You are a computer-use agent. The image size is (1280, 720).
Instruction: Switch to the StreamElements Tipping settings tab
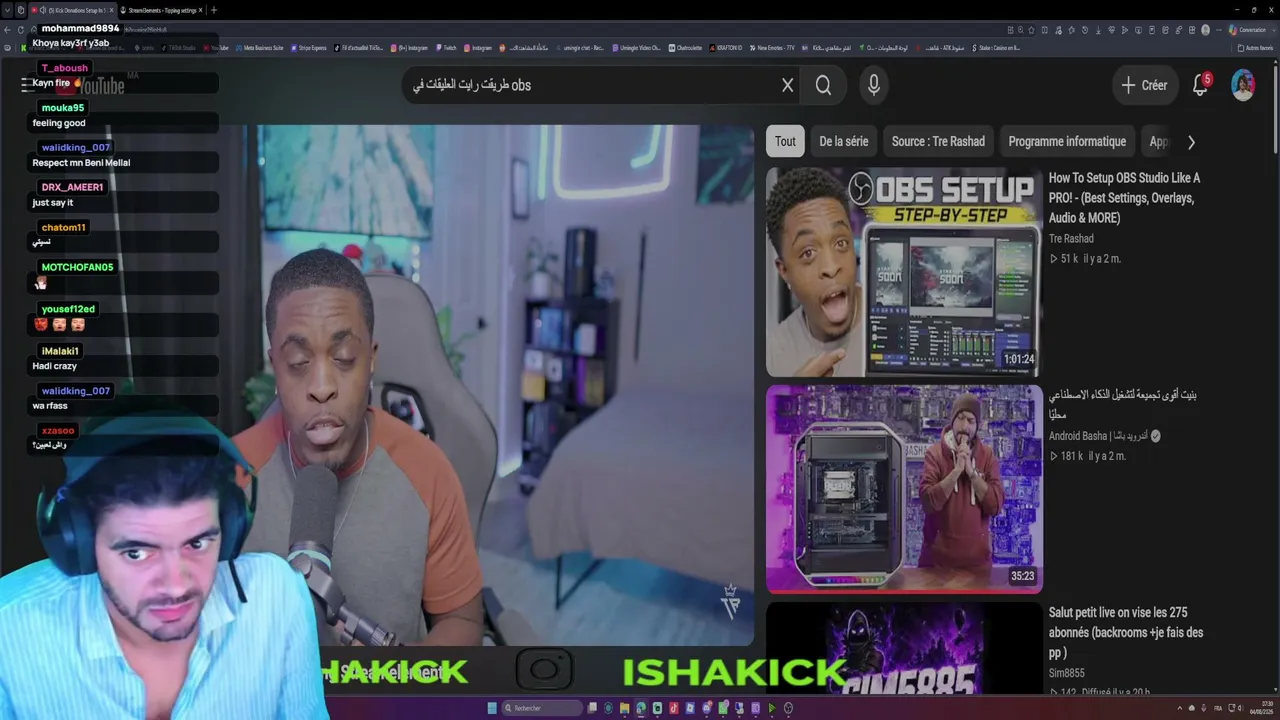coord(160,10)
